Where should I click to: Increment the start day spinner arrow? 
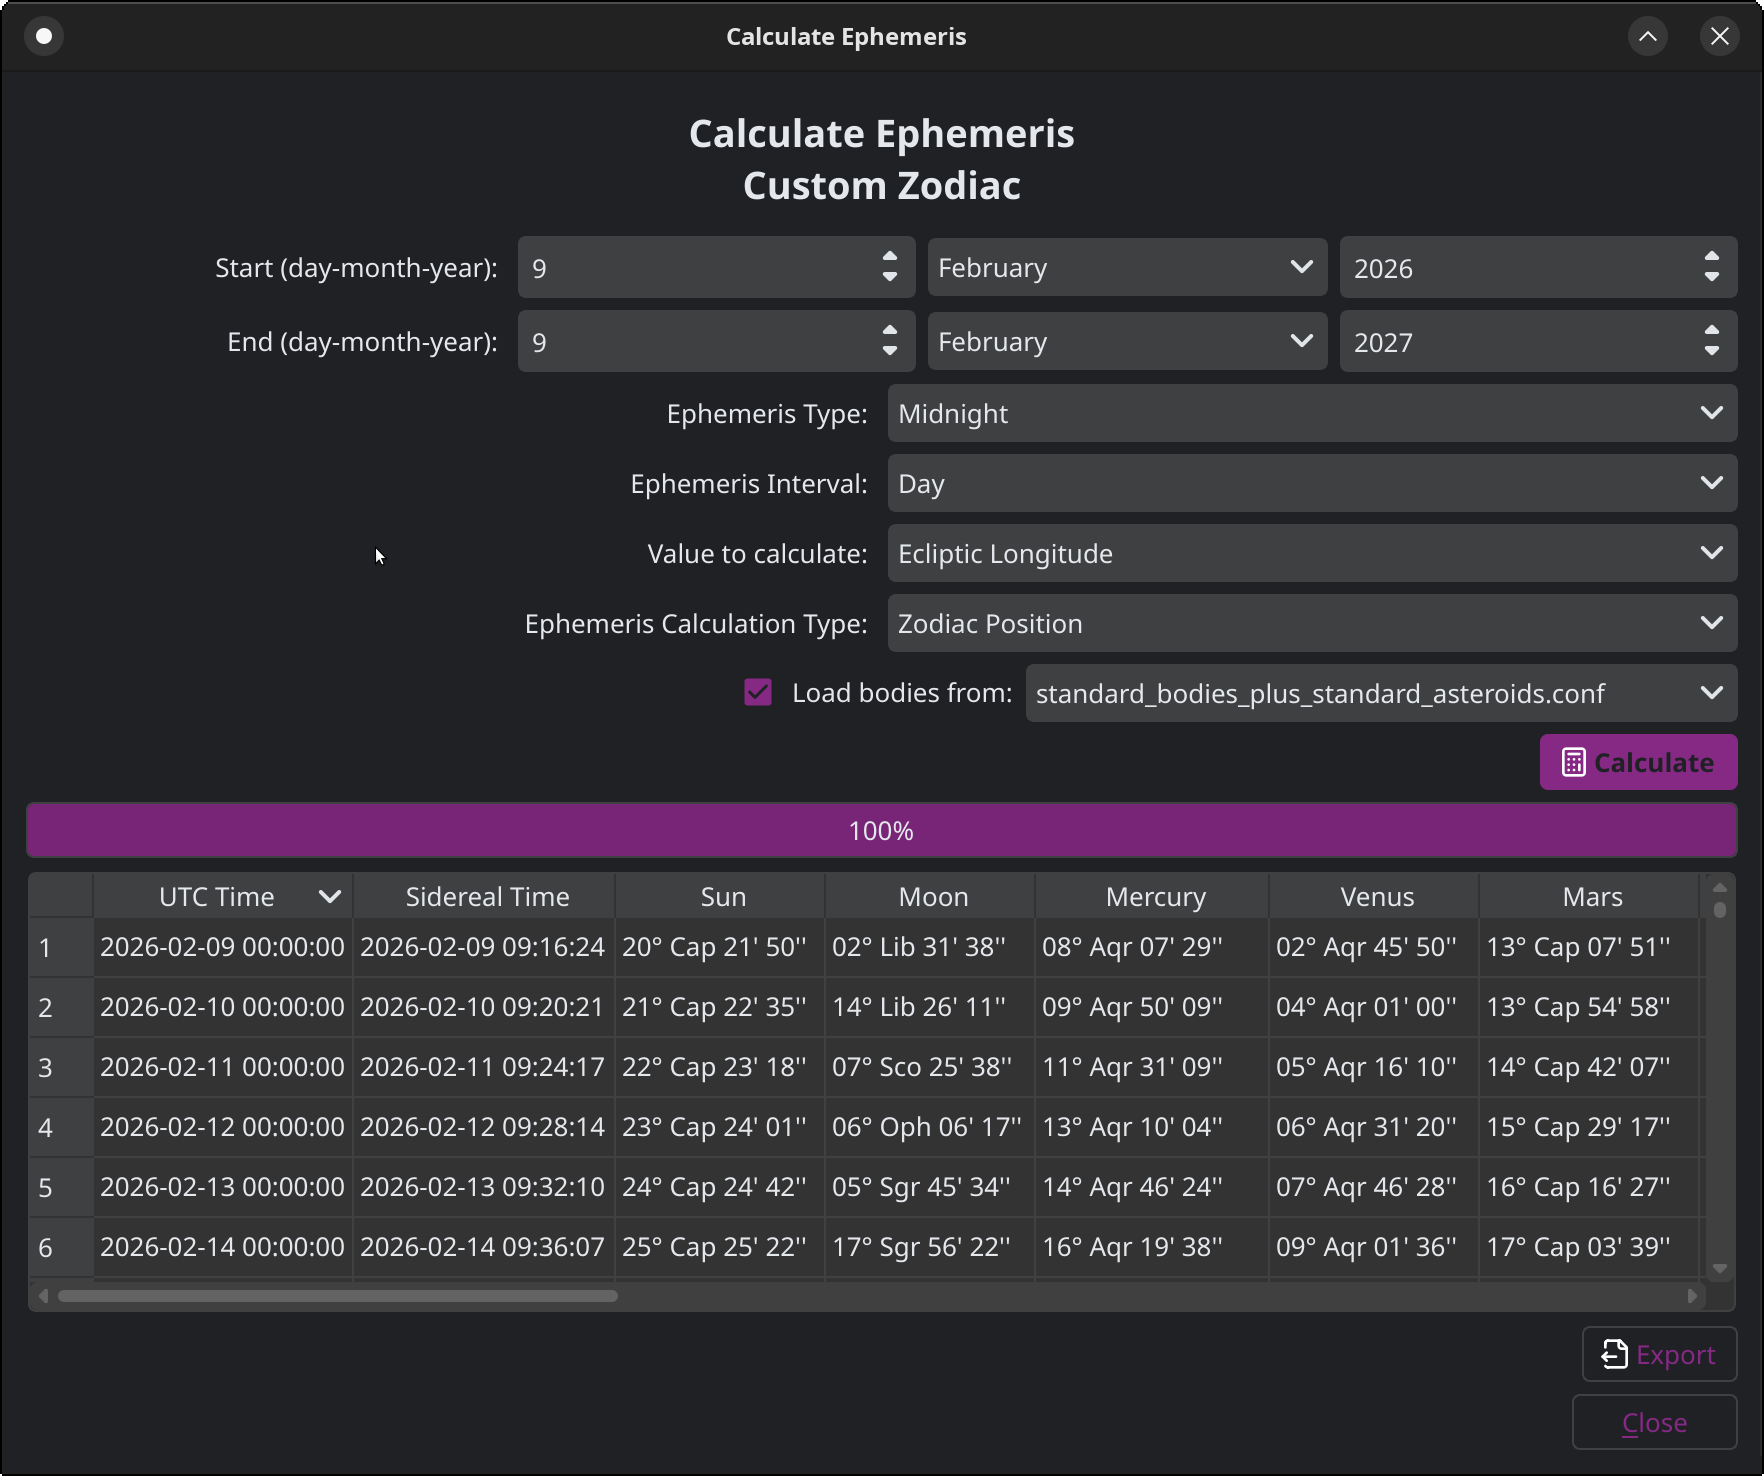click(888, 258)
